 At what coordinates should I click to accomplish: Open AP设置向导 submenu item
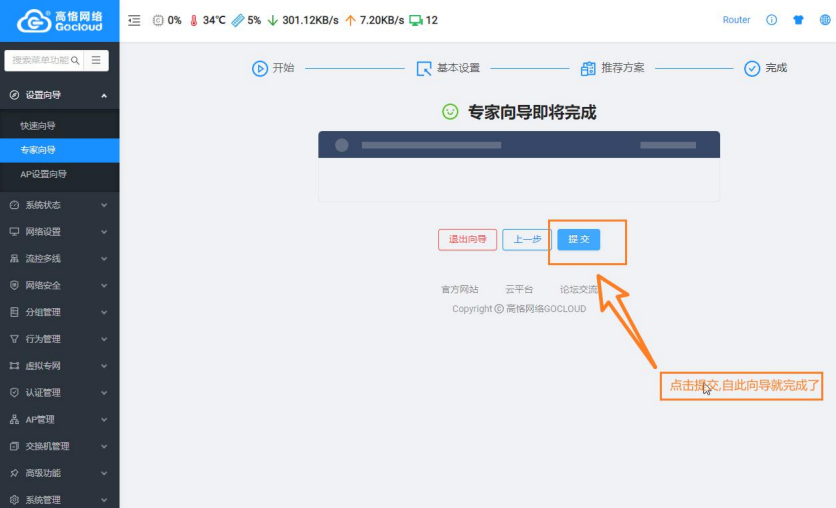(44, 174)
